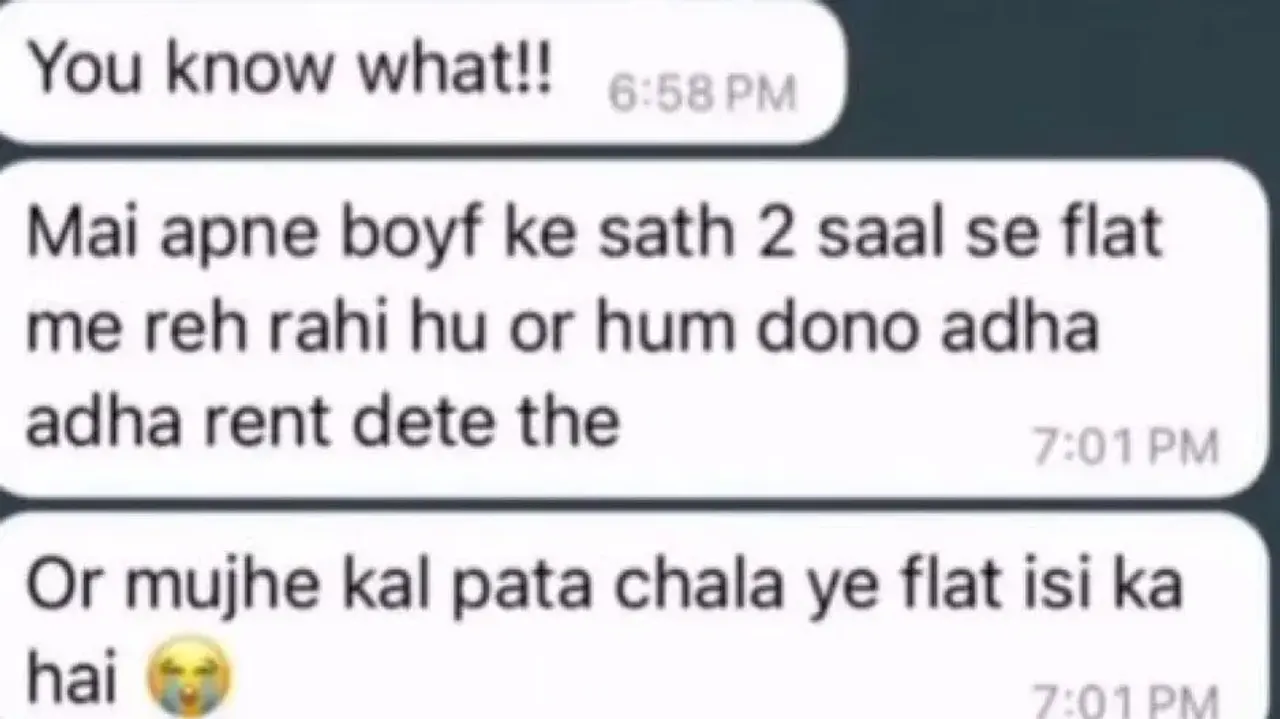Click the 7:01 PM timestamp beside "dete the"

coord(1126,448)
